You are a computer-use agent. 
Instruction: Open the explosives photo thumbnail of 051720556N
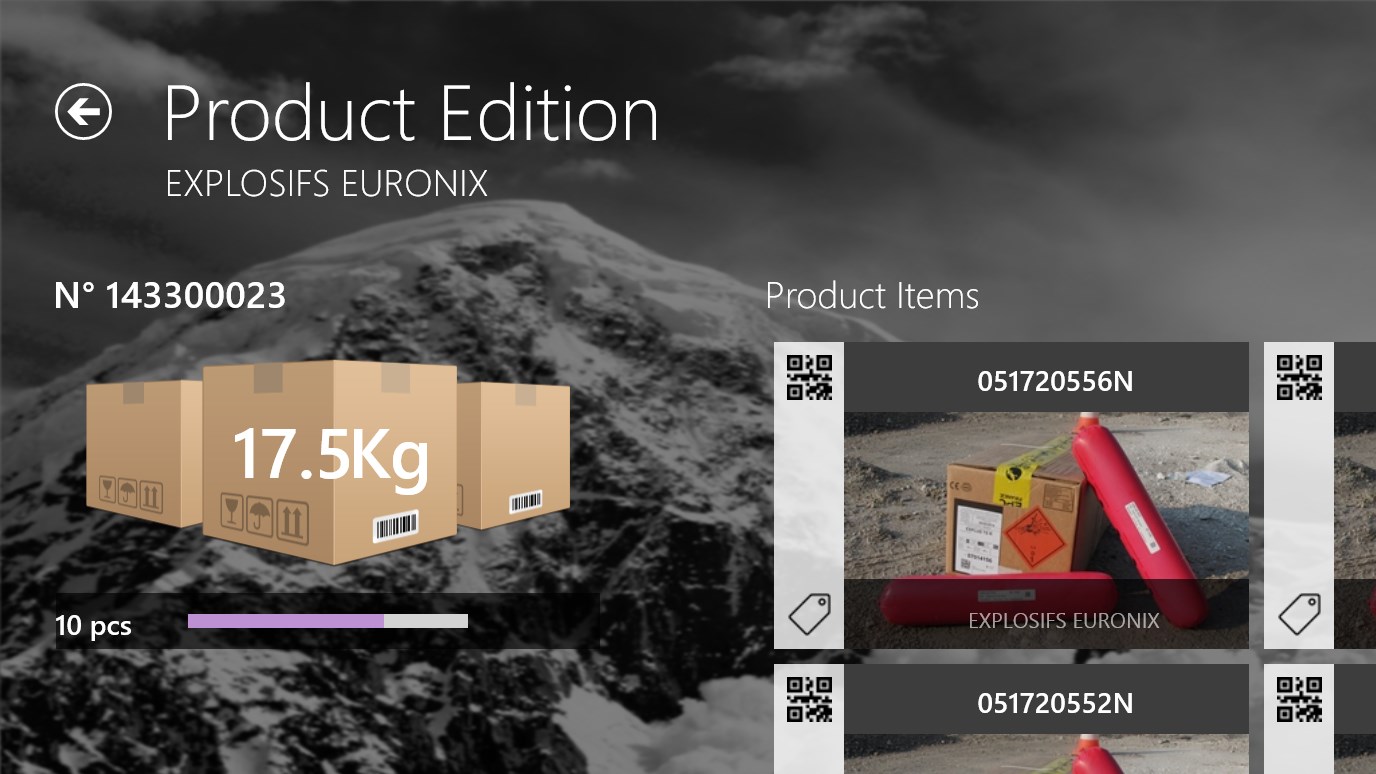(1046, 530)
